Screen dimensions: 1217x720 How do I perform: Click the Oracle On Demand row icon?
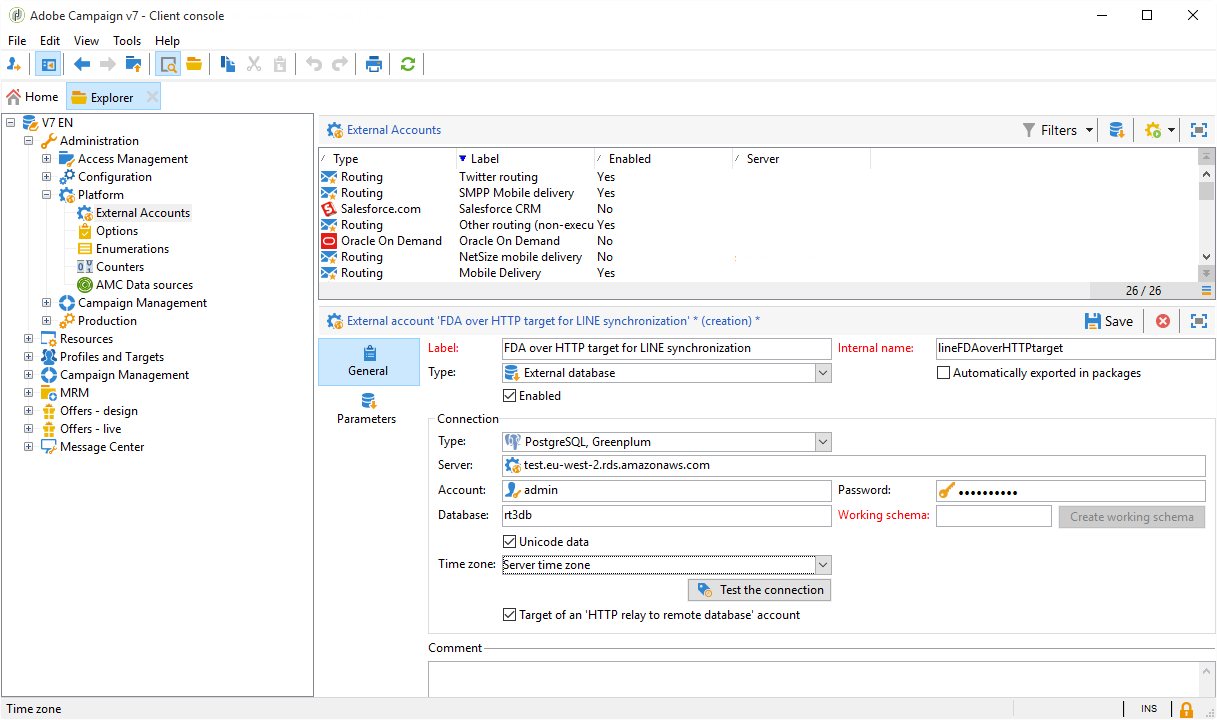coord(329,241)
